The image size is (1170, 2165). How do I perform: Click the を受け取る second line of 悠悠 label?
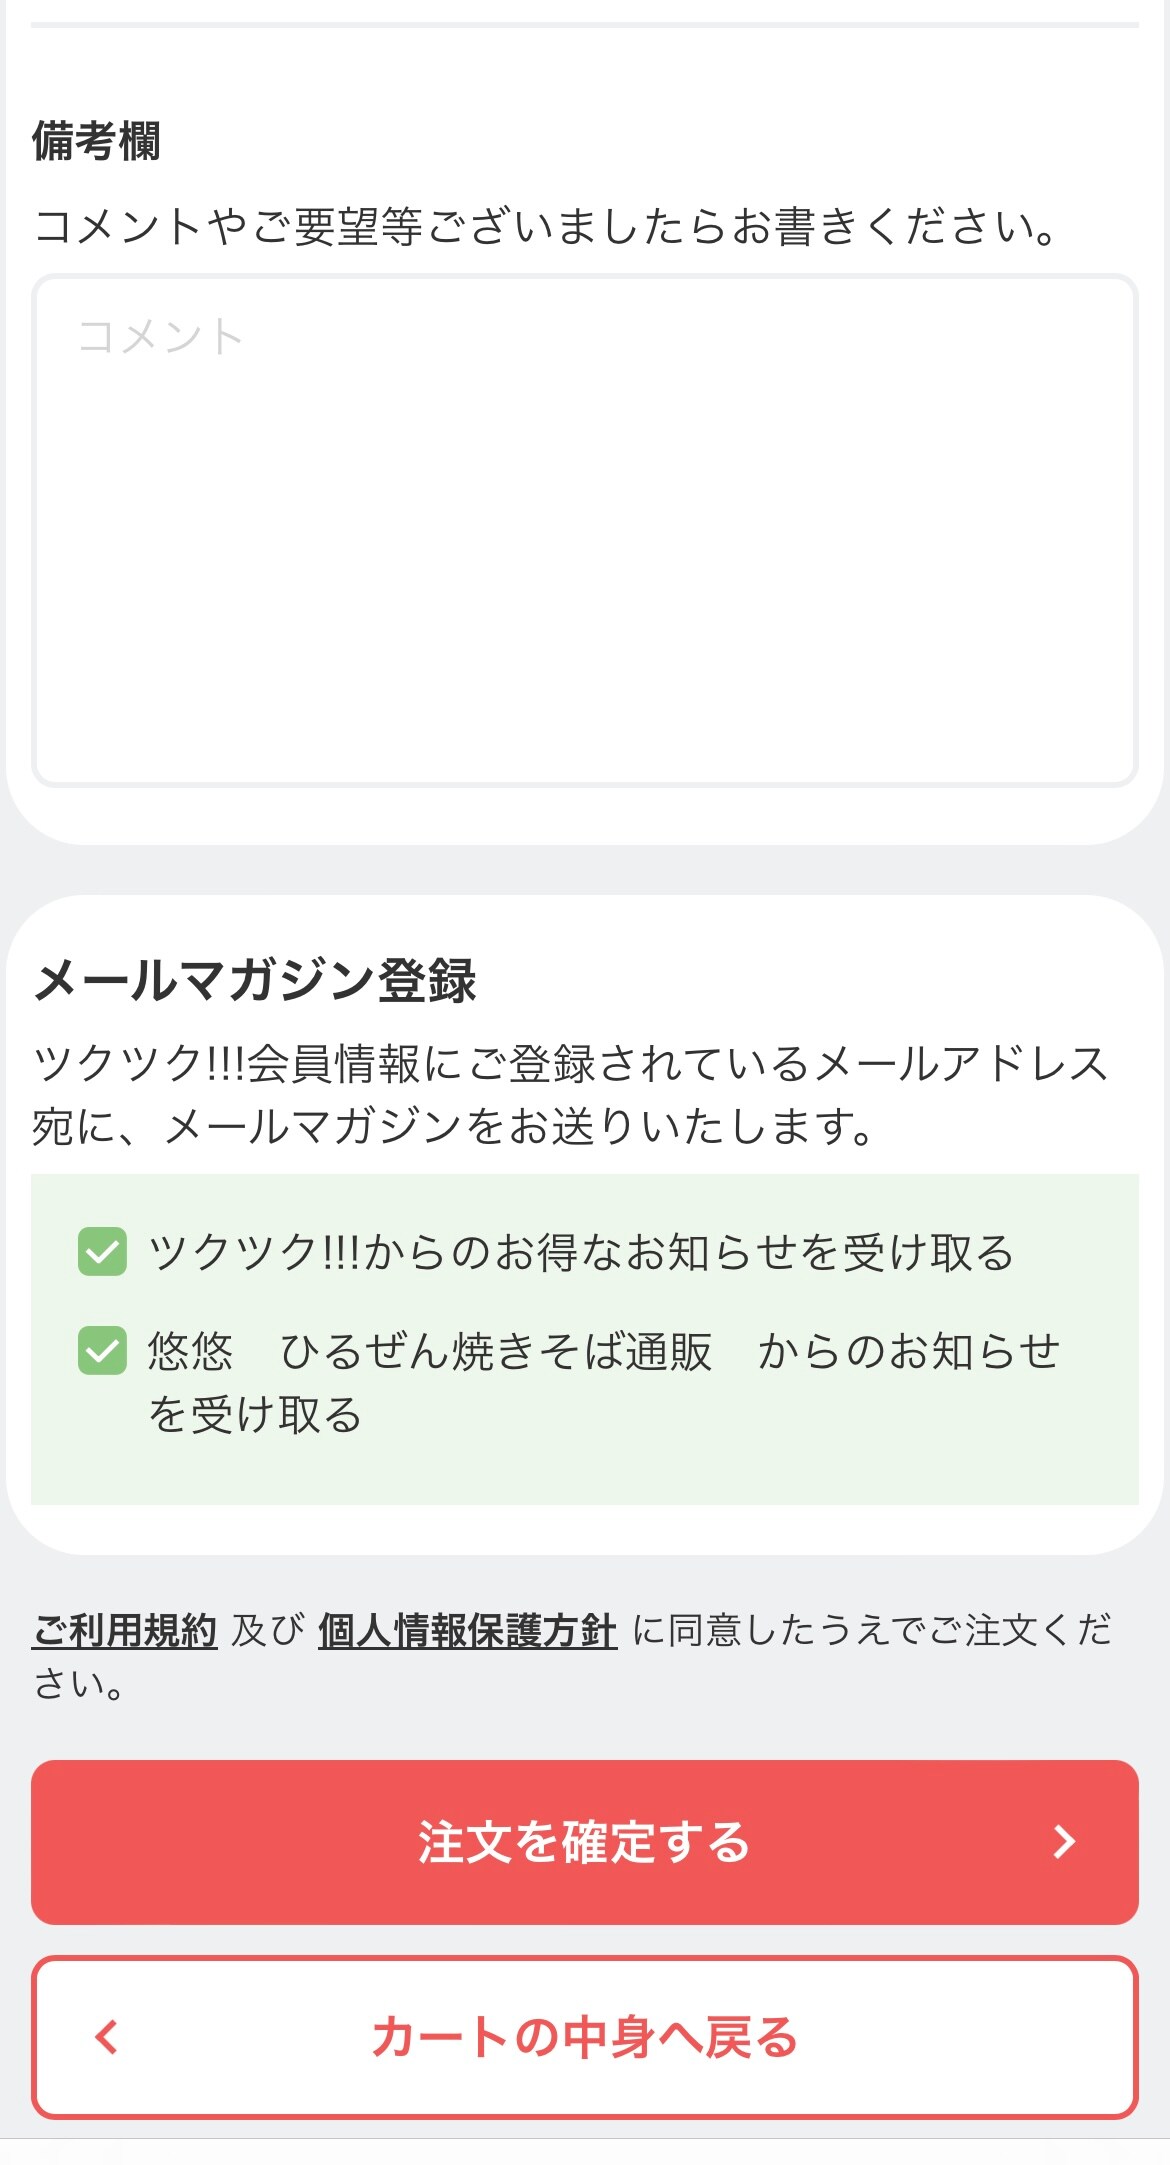pos(255,1416)
